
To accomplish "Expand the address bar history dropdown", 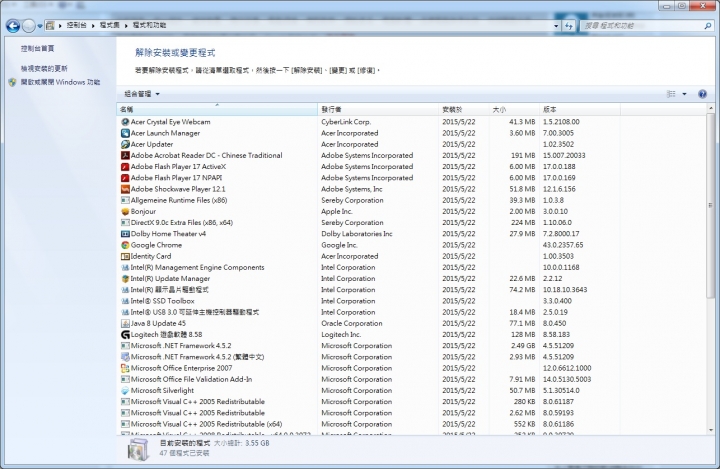I will click(556, 26).
